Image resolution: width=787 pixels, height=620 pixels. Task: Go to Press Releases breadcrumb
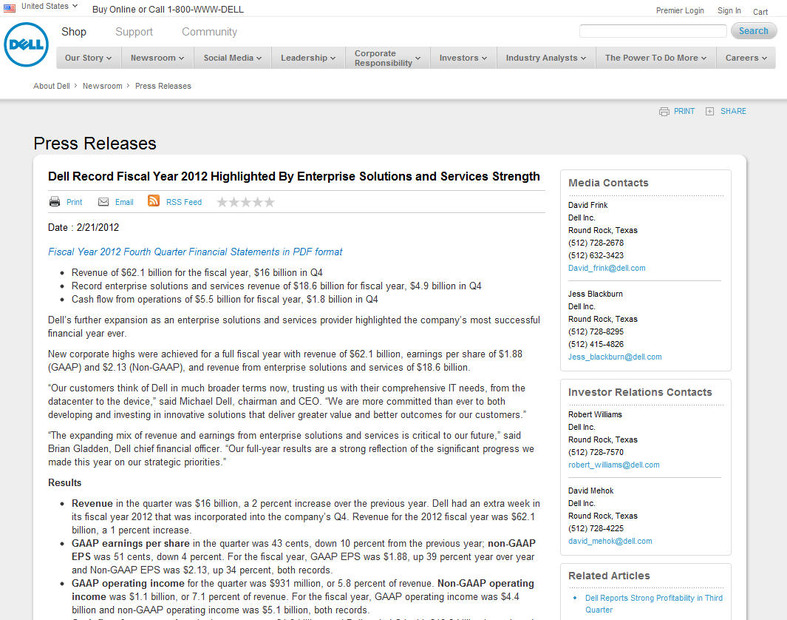[163, 86]
